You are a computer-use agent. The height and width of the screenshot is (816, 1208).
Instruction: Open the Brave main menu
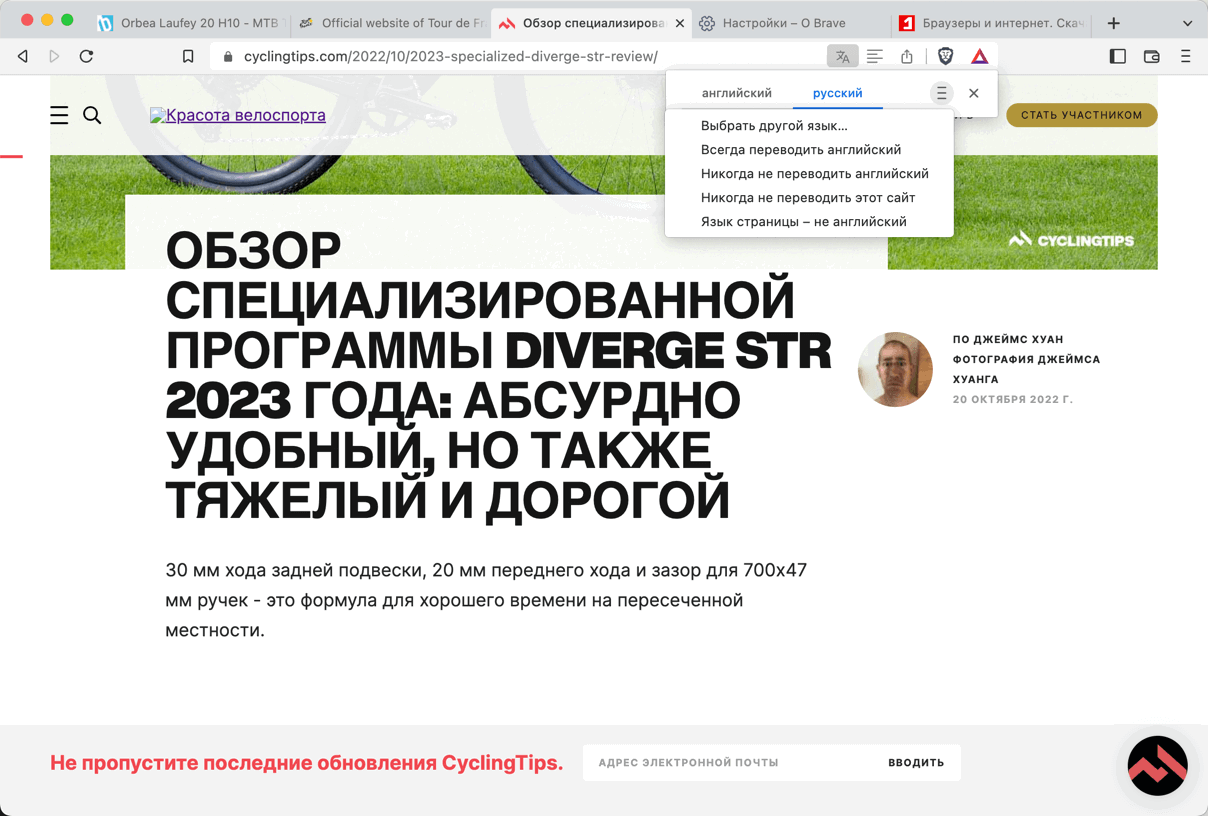point(1186,57)
